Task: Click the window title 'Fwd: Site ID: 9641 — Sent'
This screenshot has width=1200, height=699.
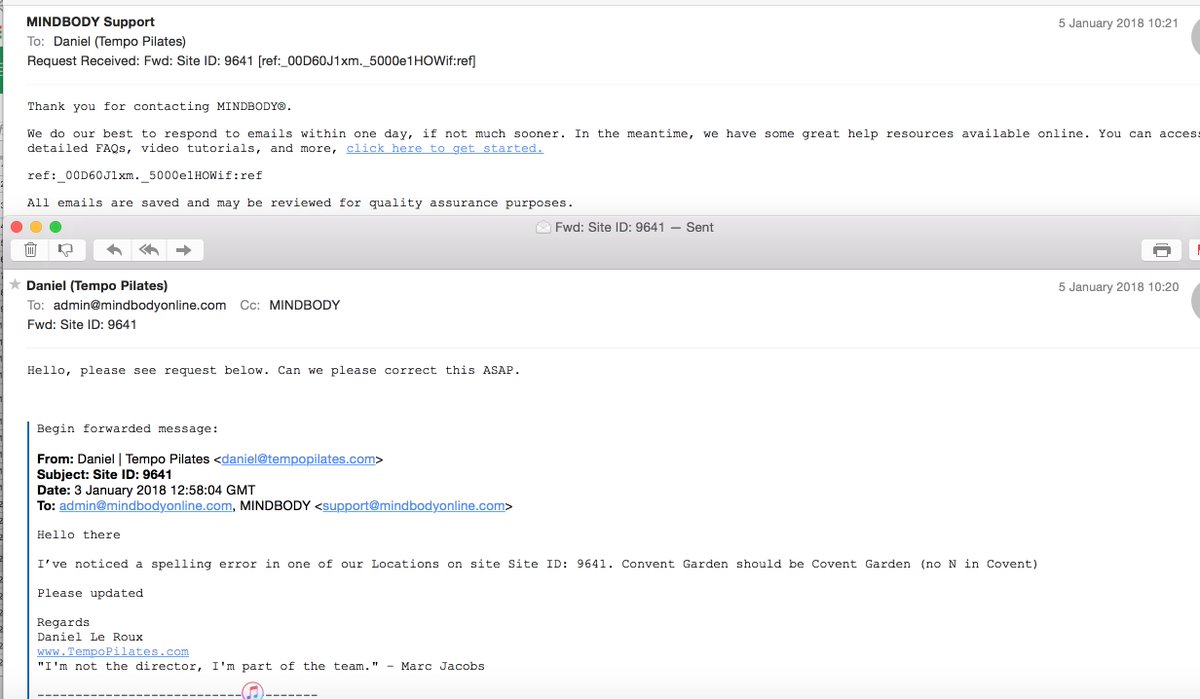Action: tap(635, 227)
